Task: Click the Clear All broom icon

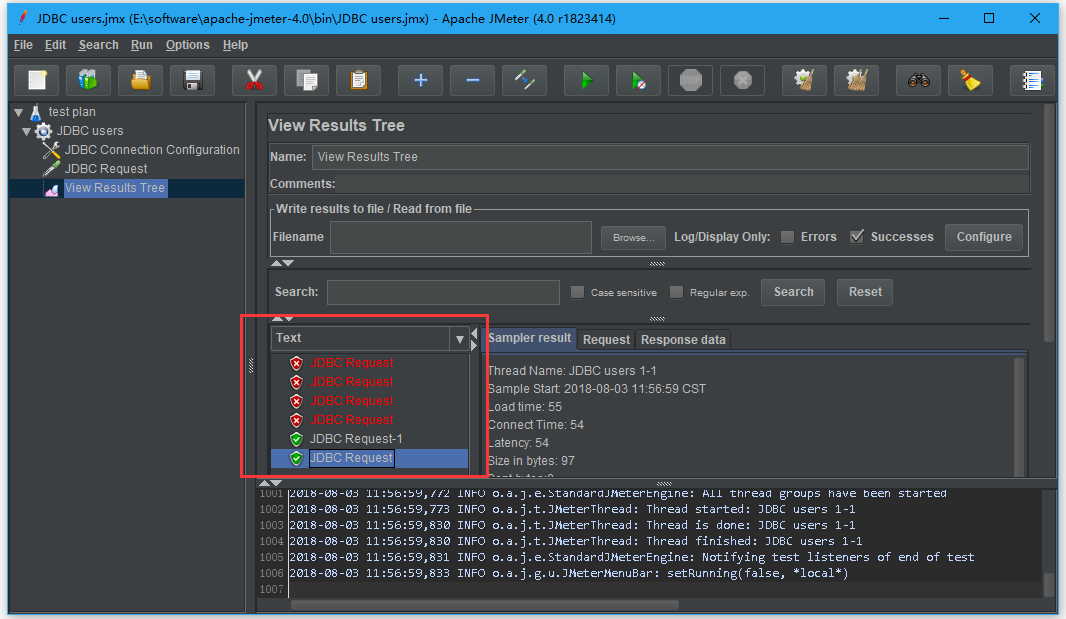Action: click(x=855, y=80)
